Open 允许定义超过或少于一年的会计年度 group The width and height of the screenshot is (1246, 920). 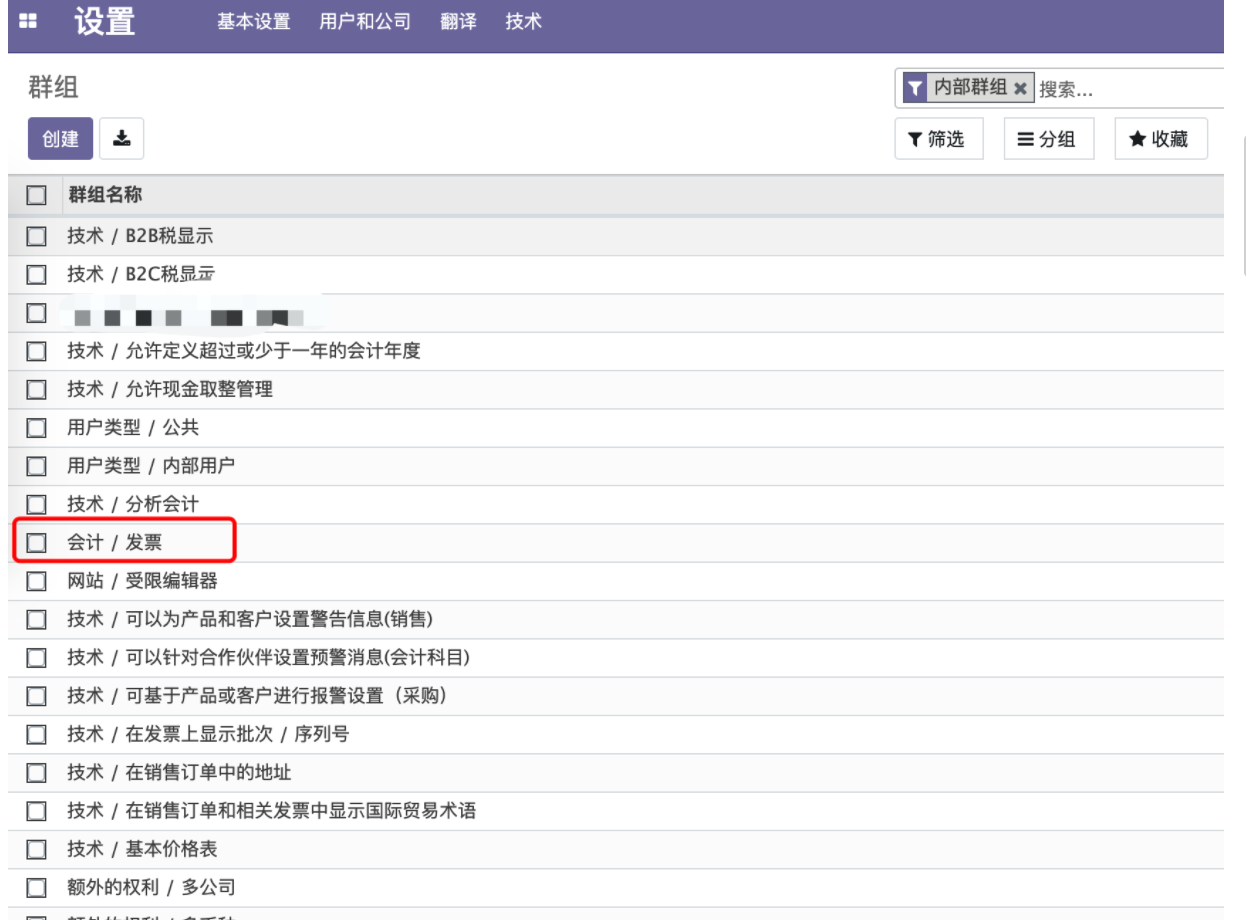click(243, 351)
